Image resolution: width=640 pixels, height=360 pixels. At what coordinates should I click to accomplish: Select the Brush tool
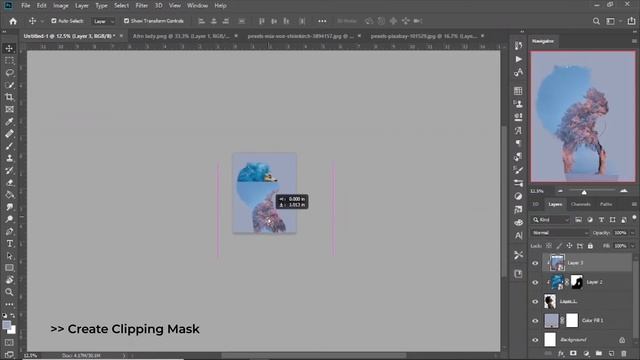[9, 146]
